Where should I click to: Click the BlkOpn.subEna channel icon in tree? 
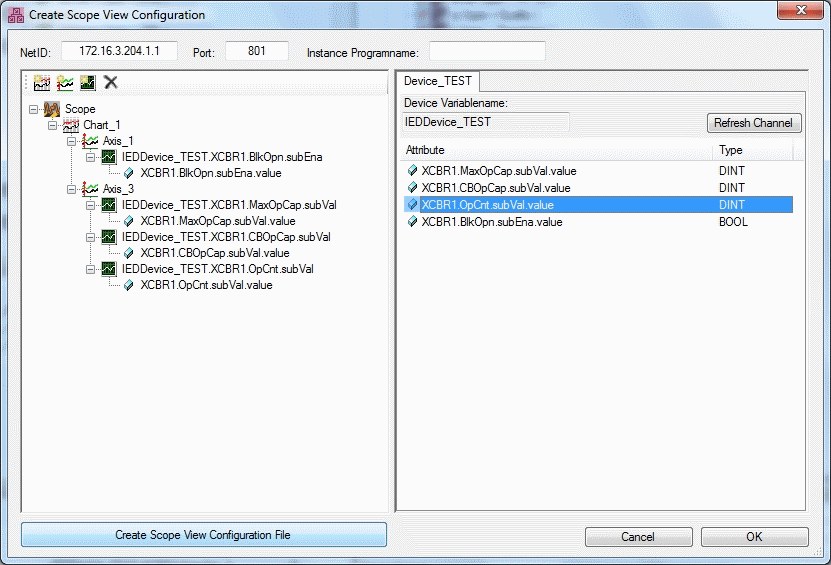pos(109,157)
